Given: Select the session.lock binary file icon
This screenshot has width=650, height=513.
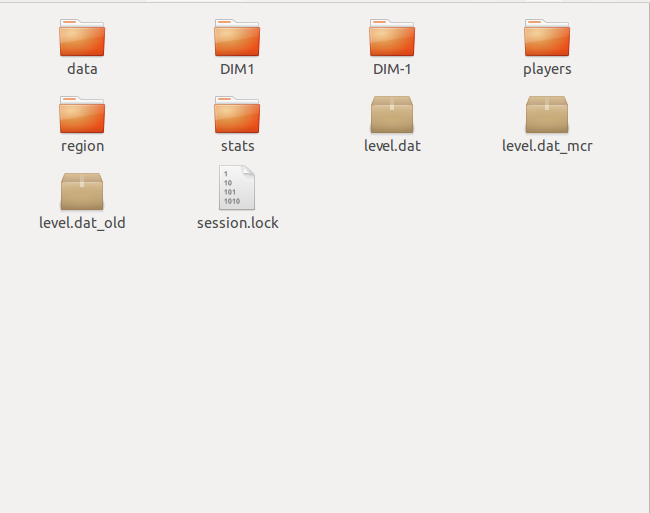Looking at the screenshot, I should pyautogui.click(x=237, y=188).
